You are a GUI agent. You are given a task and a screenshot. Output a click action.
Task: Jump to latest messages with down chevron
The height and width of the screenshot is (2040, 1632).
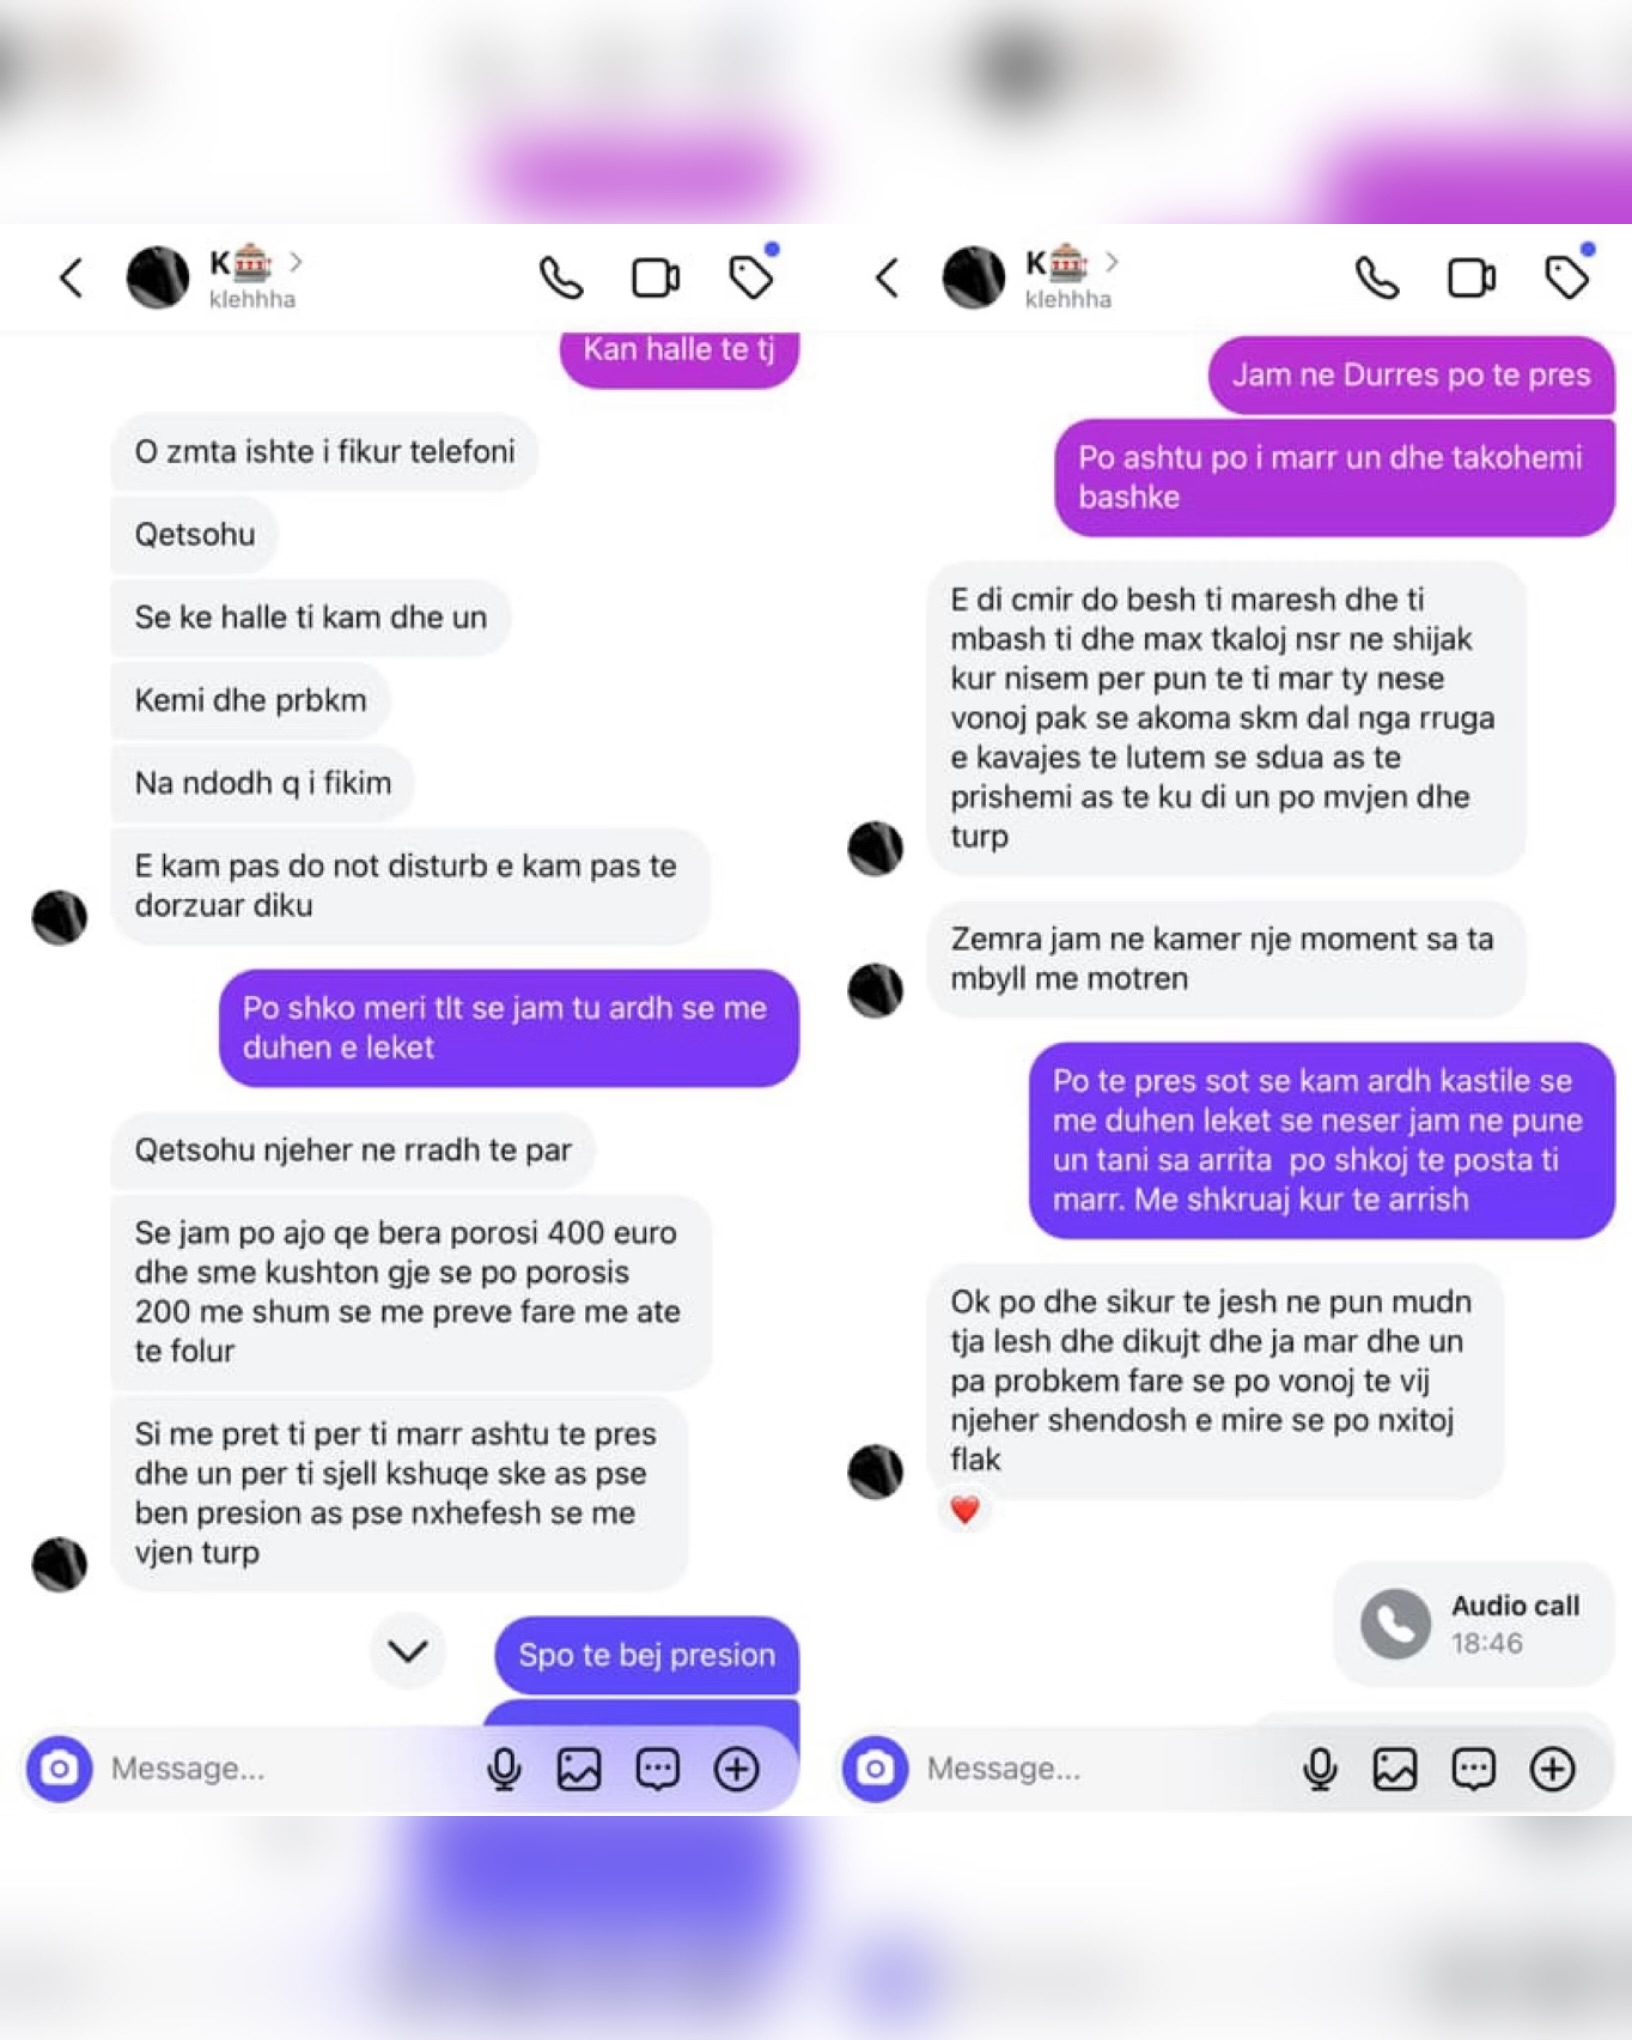click(408, 1651)
